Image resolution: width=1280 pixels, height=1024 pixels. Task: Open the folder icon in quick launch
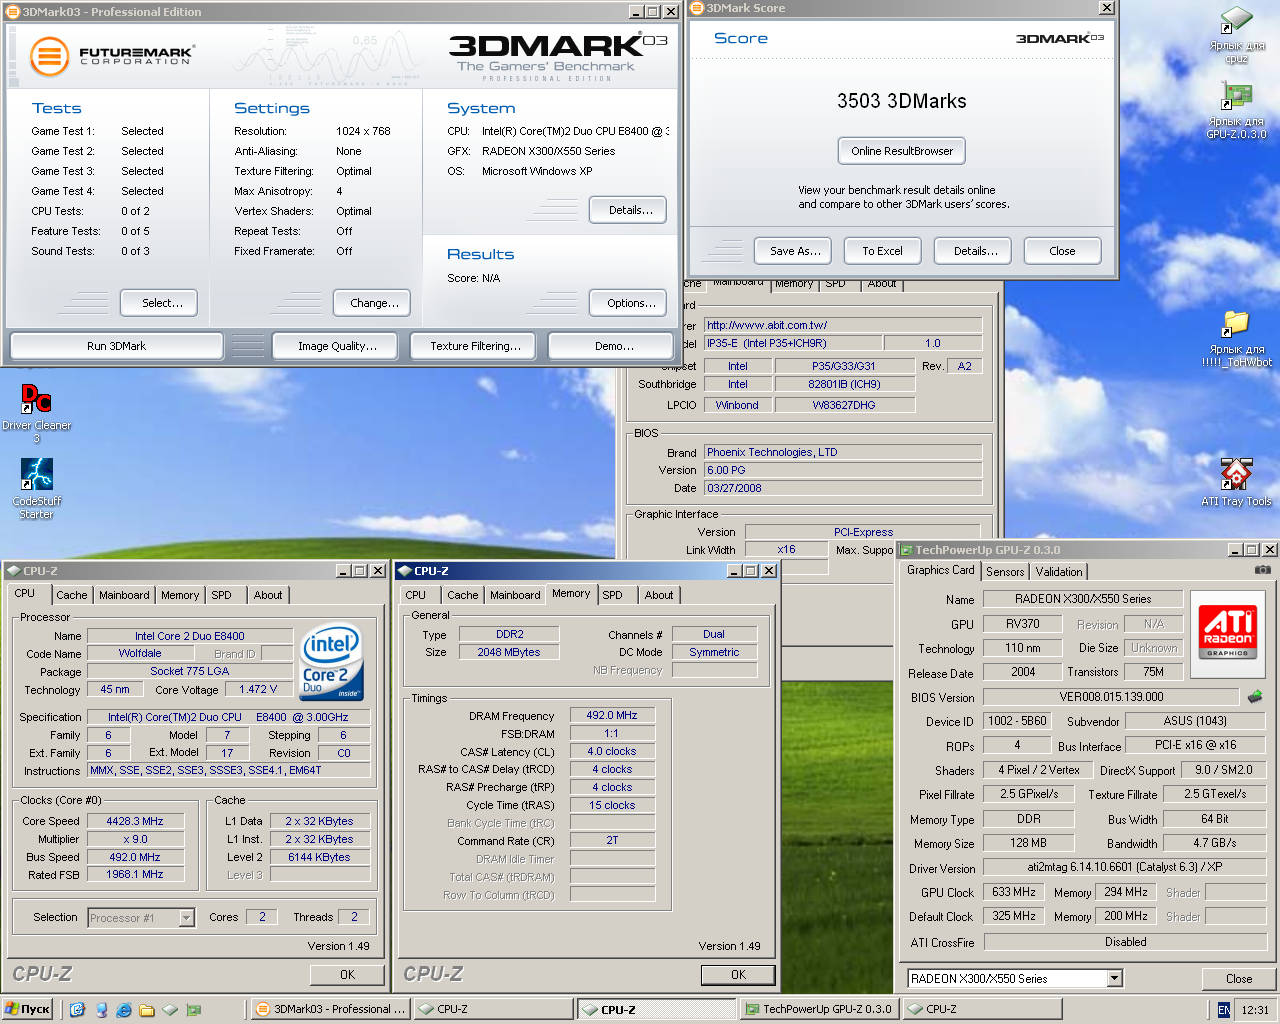[x=147, y=1010]
